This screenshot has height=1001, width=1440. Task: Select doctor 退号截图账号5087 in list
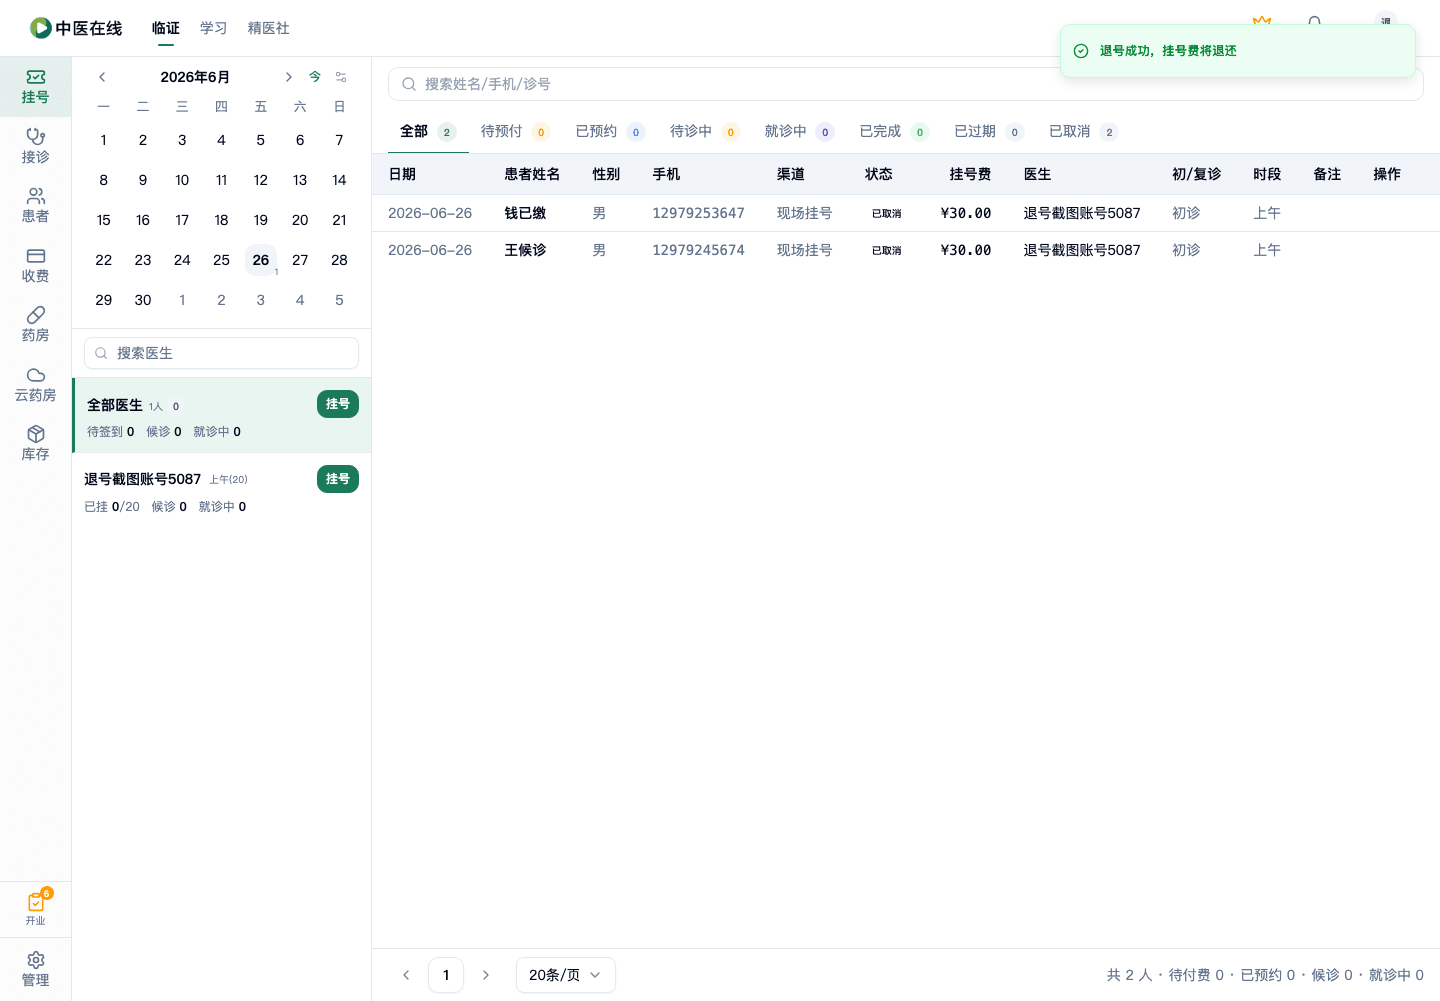tap(222, 491)
